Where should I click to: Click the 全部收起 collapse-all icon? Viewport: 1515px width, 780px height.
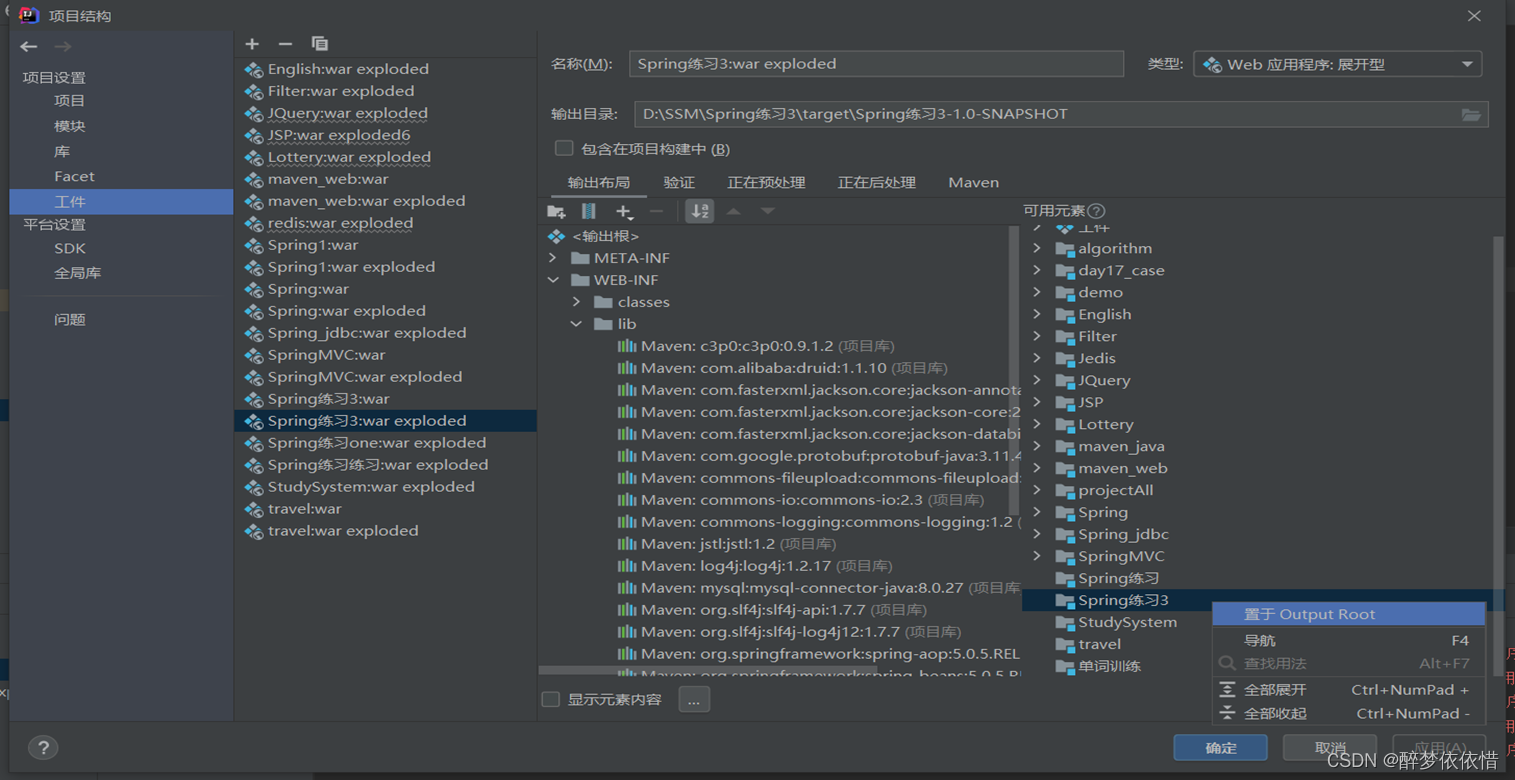[1228, 713]
